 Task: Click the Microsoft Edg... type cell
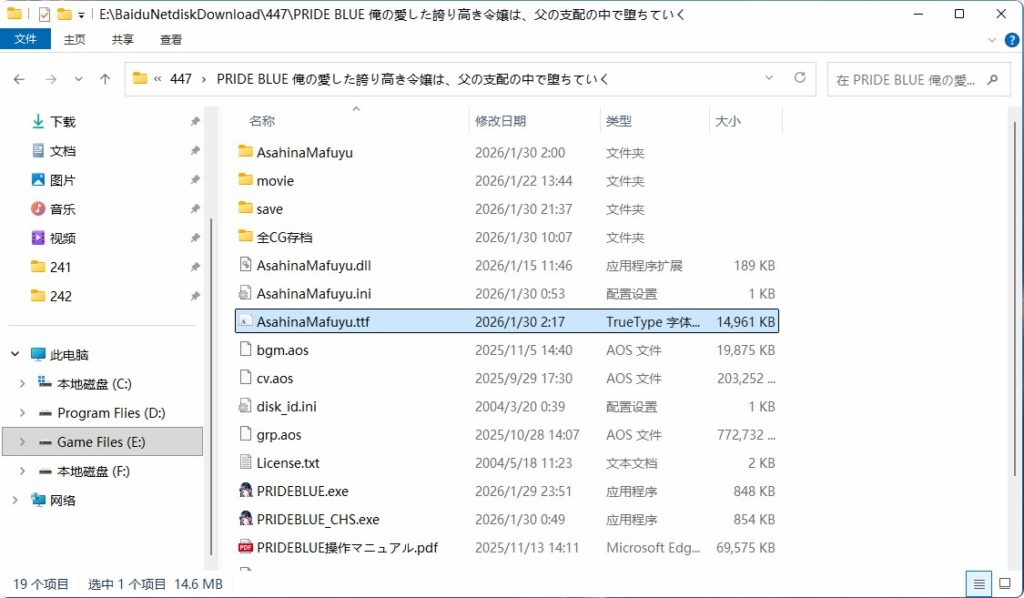coord(652,547)
